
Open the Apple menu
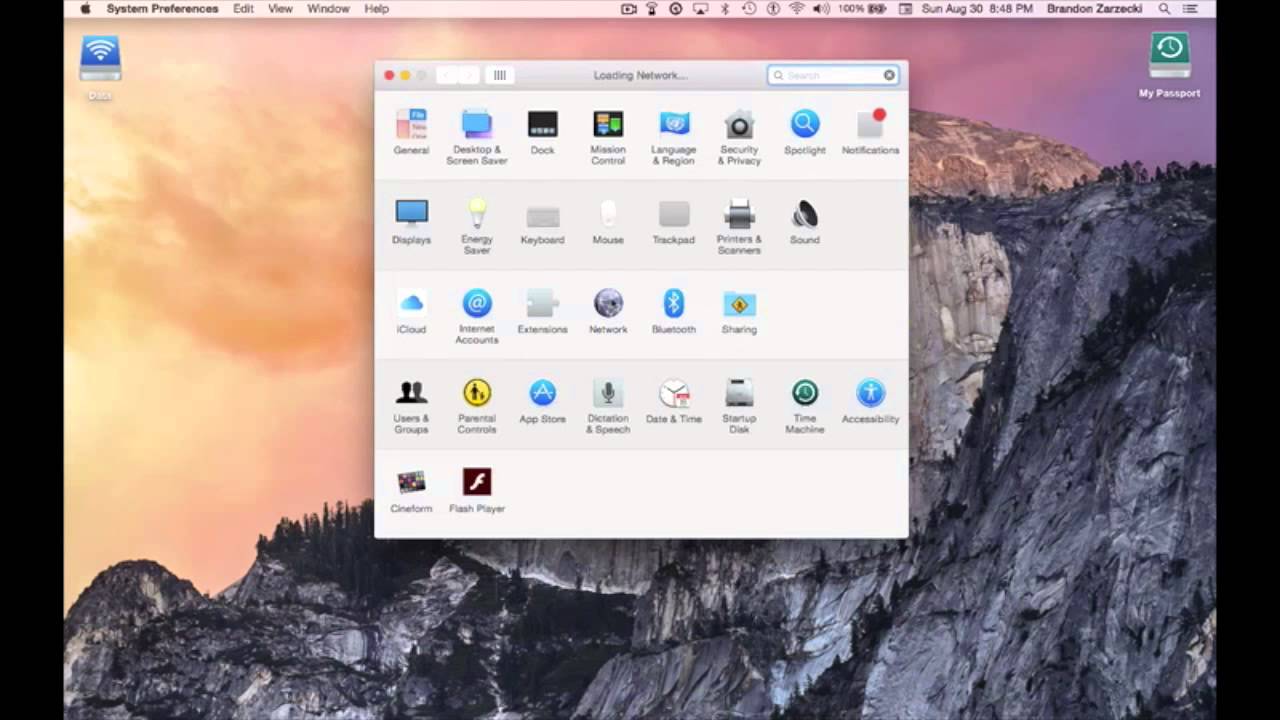(85, 8)
